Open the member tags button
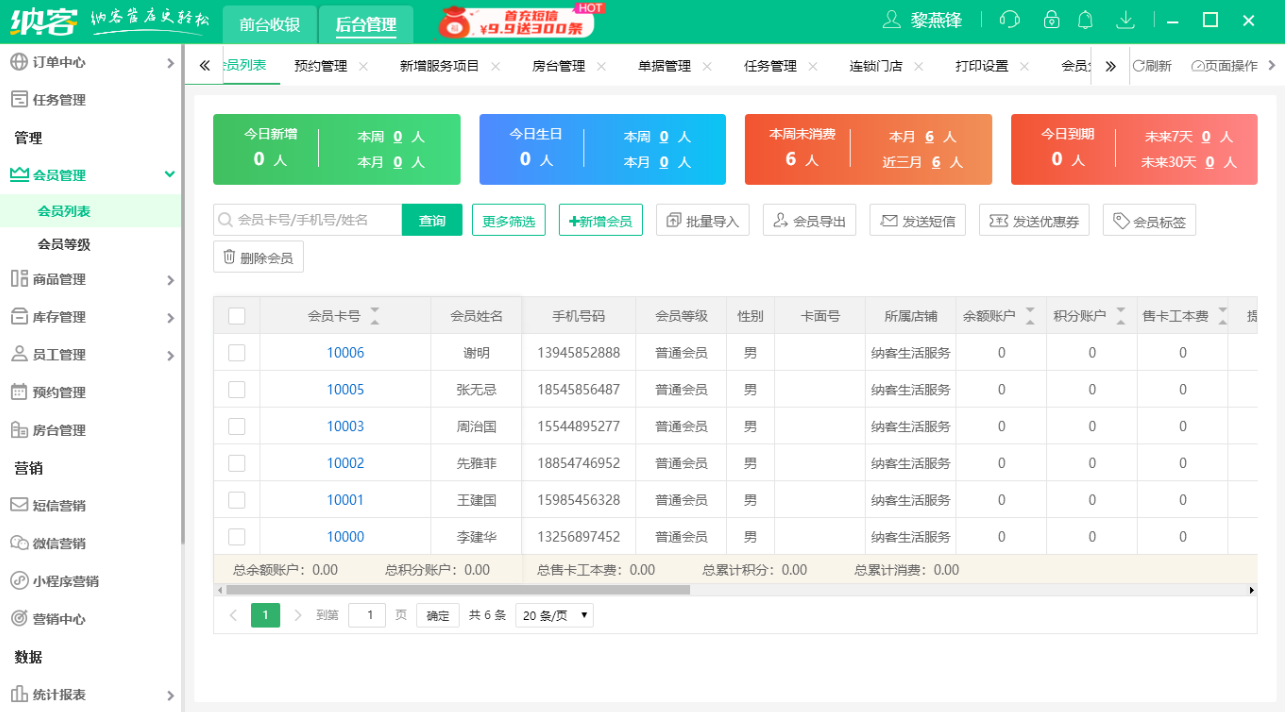The height and width of the screenshot is (712, 1285). pyautogui.click(x=1149, y=221)
